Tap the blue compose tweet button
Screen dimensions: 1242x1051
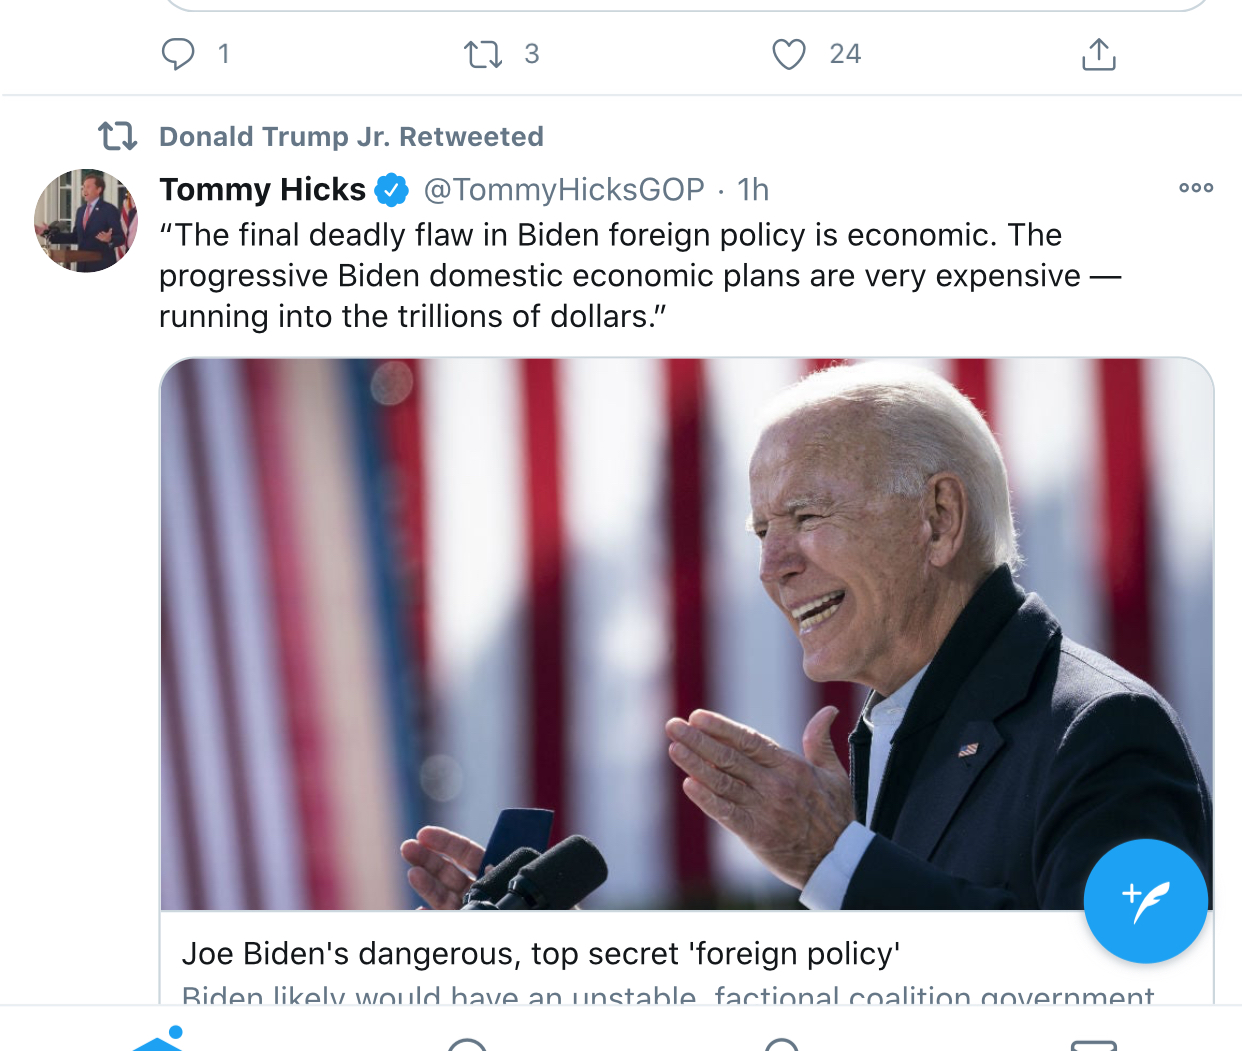click(1145, 901)
